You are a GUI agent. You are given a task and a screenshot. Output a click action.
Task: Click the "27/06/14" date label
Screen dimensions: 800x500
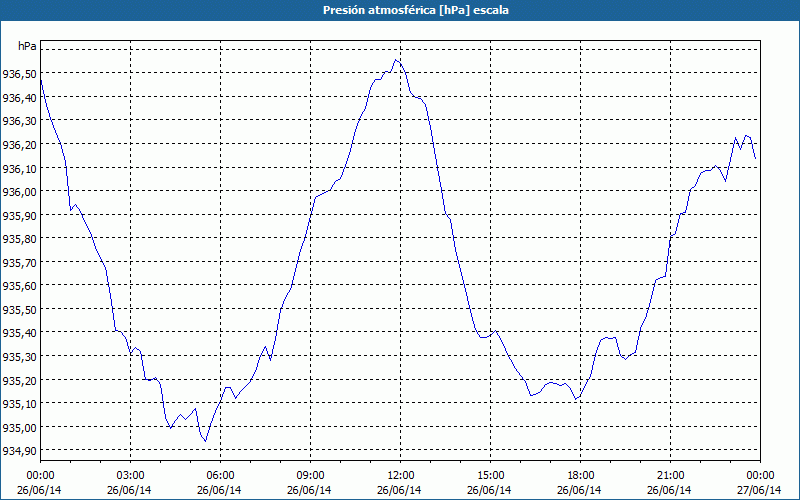760,490
